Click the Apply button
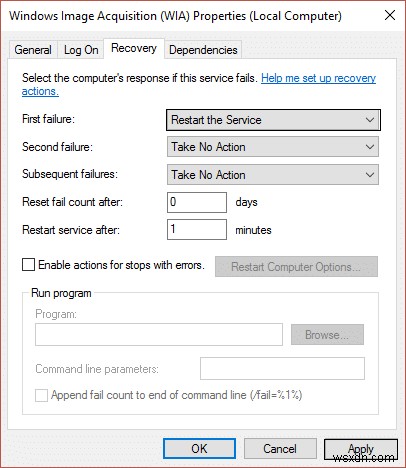 click(x=361, y=449)
